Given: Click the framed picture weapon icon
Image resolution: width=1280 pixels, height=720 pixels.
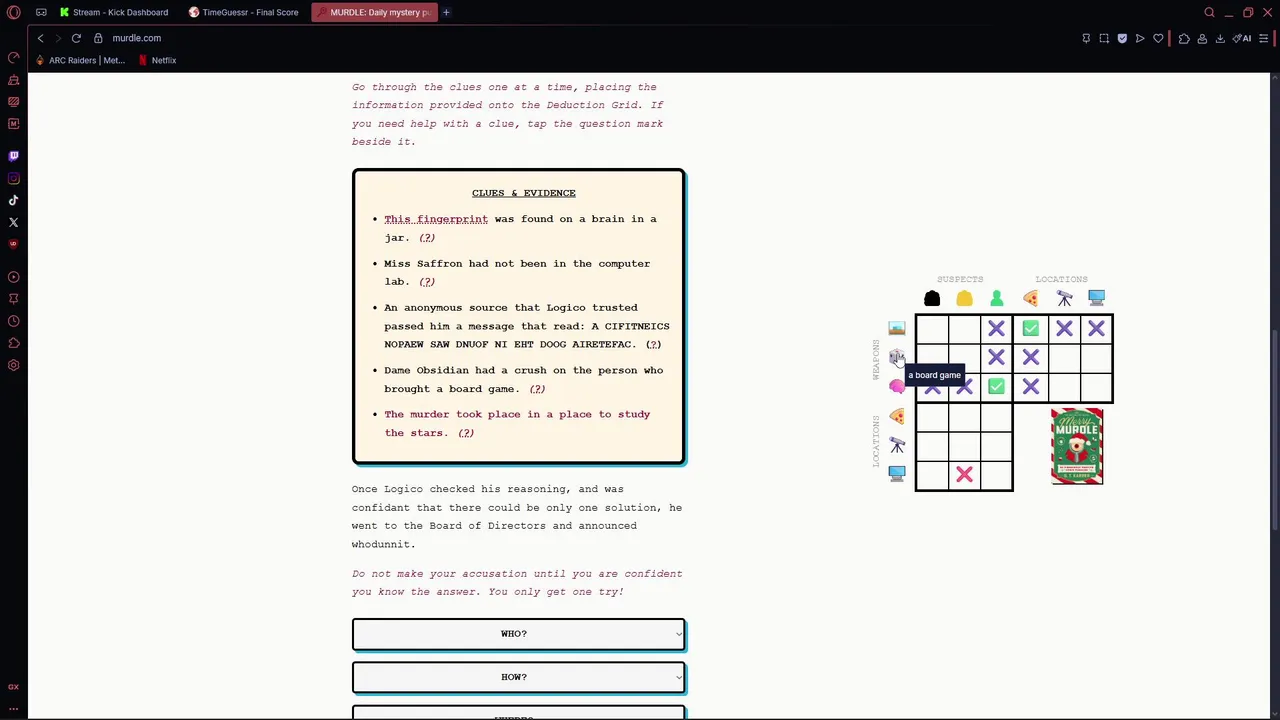Looking at the screenshot, I should pos(897,328).
